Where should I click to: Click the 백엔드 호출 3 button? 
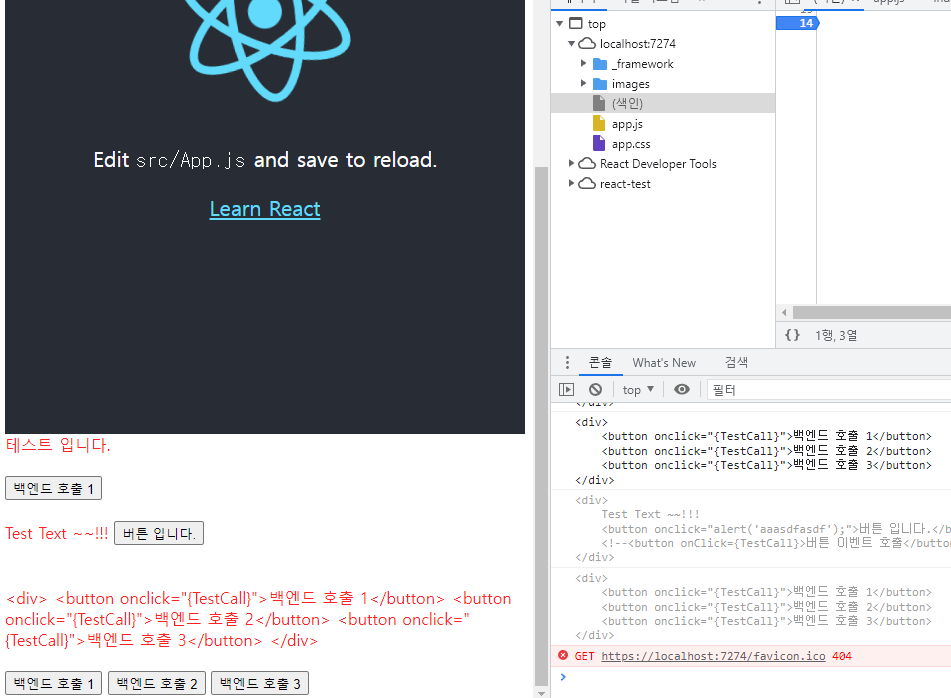pos(260,683)
